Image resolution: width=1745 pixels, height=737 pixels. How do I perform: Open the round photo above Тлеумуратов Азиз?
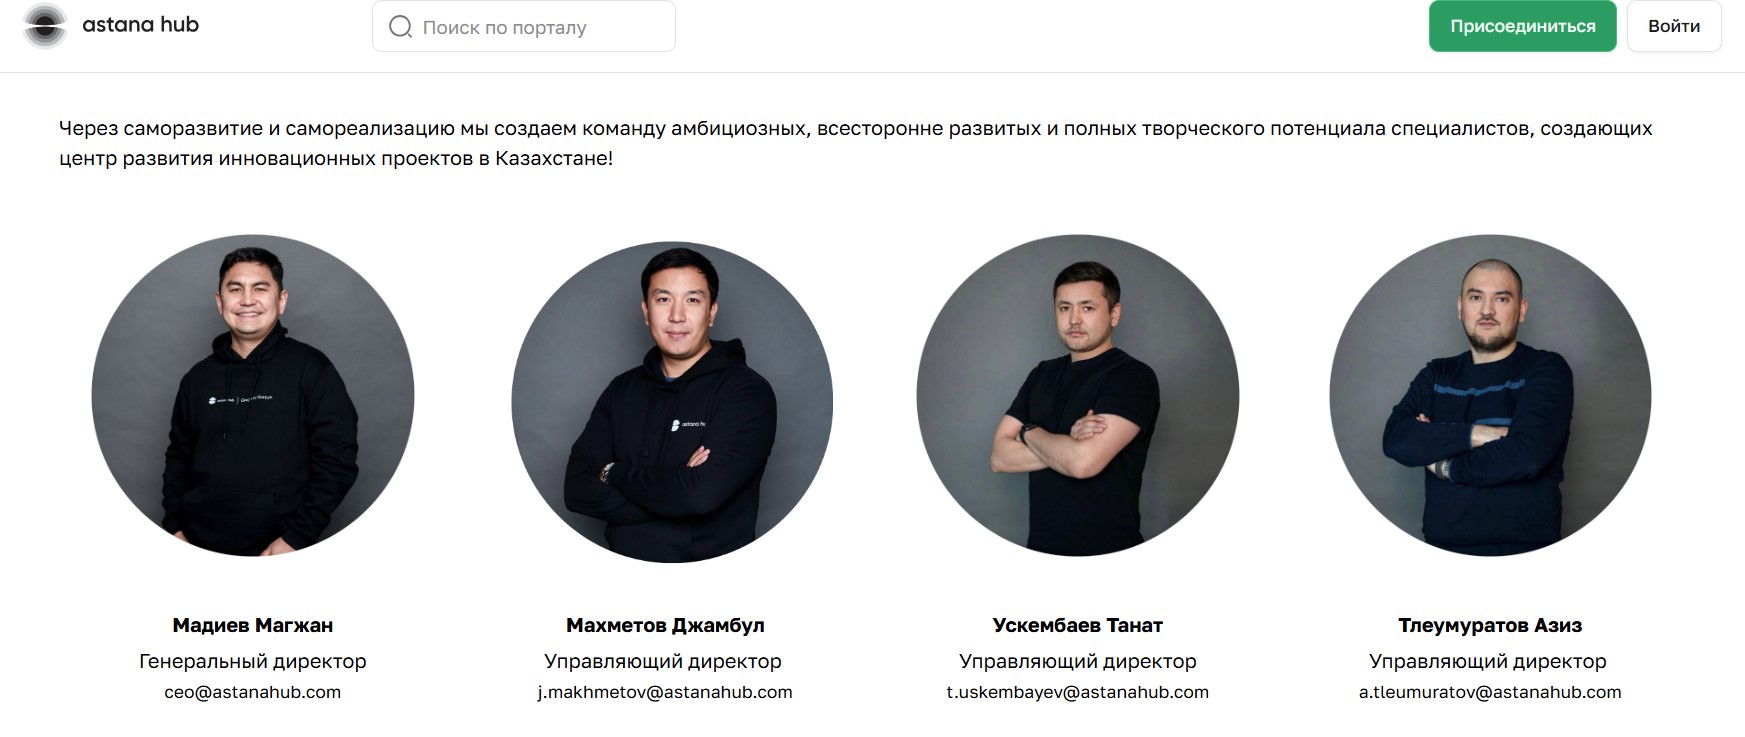[x=1490, y=396]
